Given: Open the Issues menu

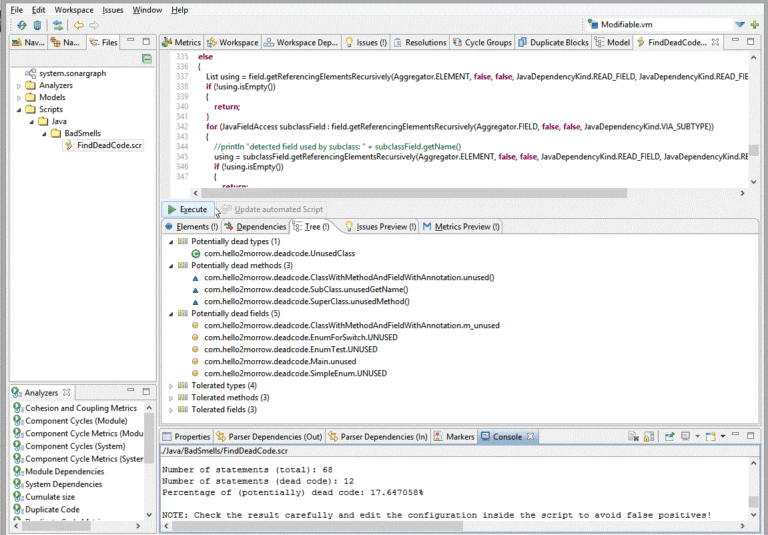Looking at the screenshot, I should [113, 10].
